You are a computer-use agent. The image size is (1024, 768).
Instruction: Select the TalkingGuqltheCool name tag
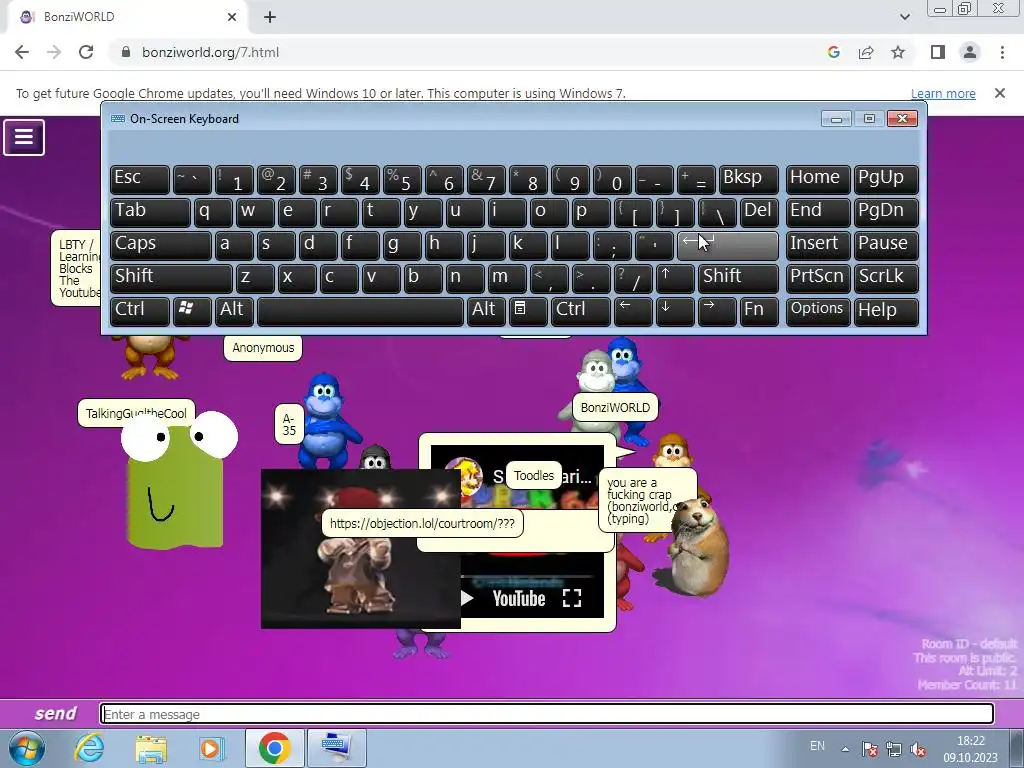pos(136,413)
